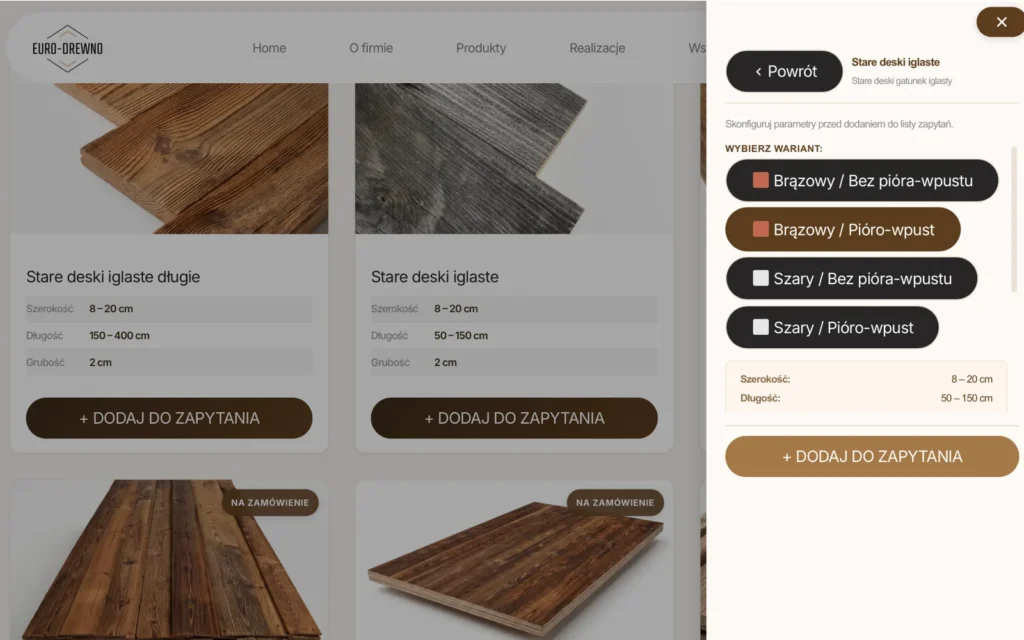Viewport: 1024px width, 640px height.
Task: Close the configuration panel with X
Action: [x=1000, y=22]
